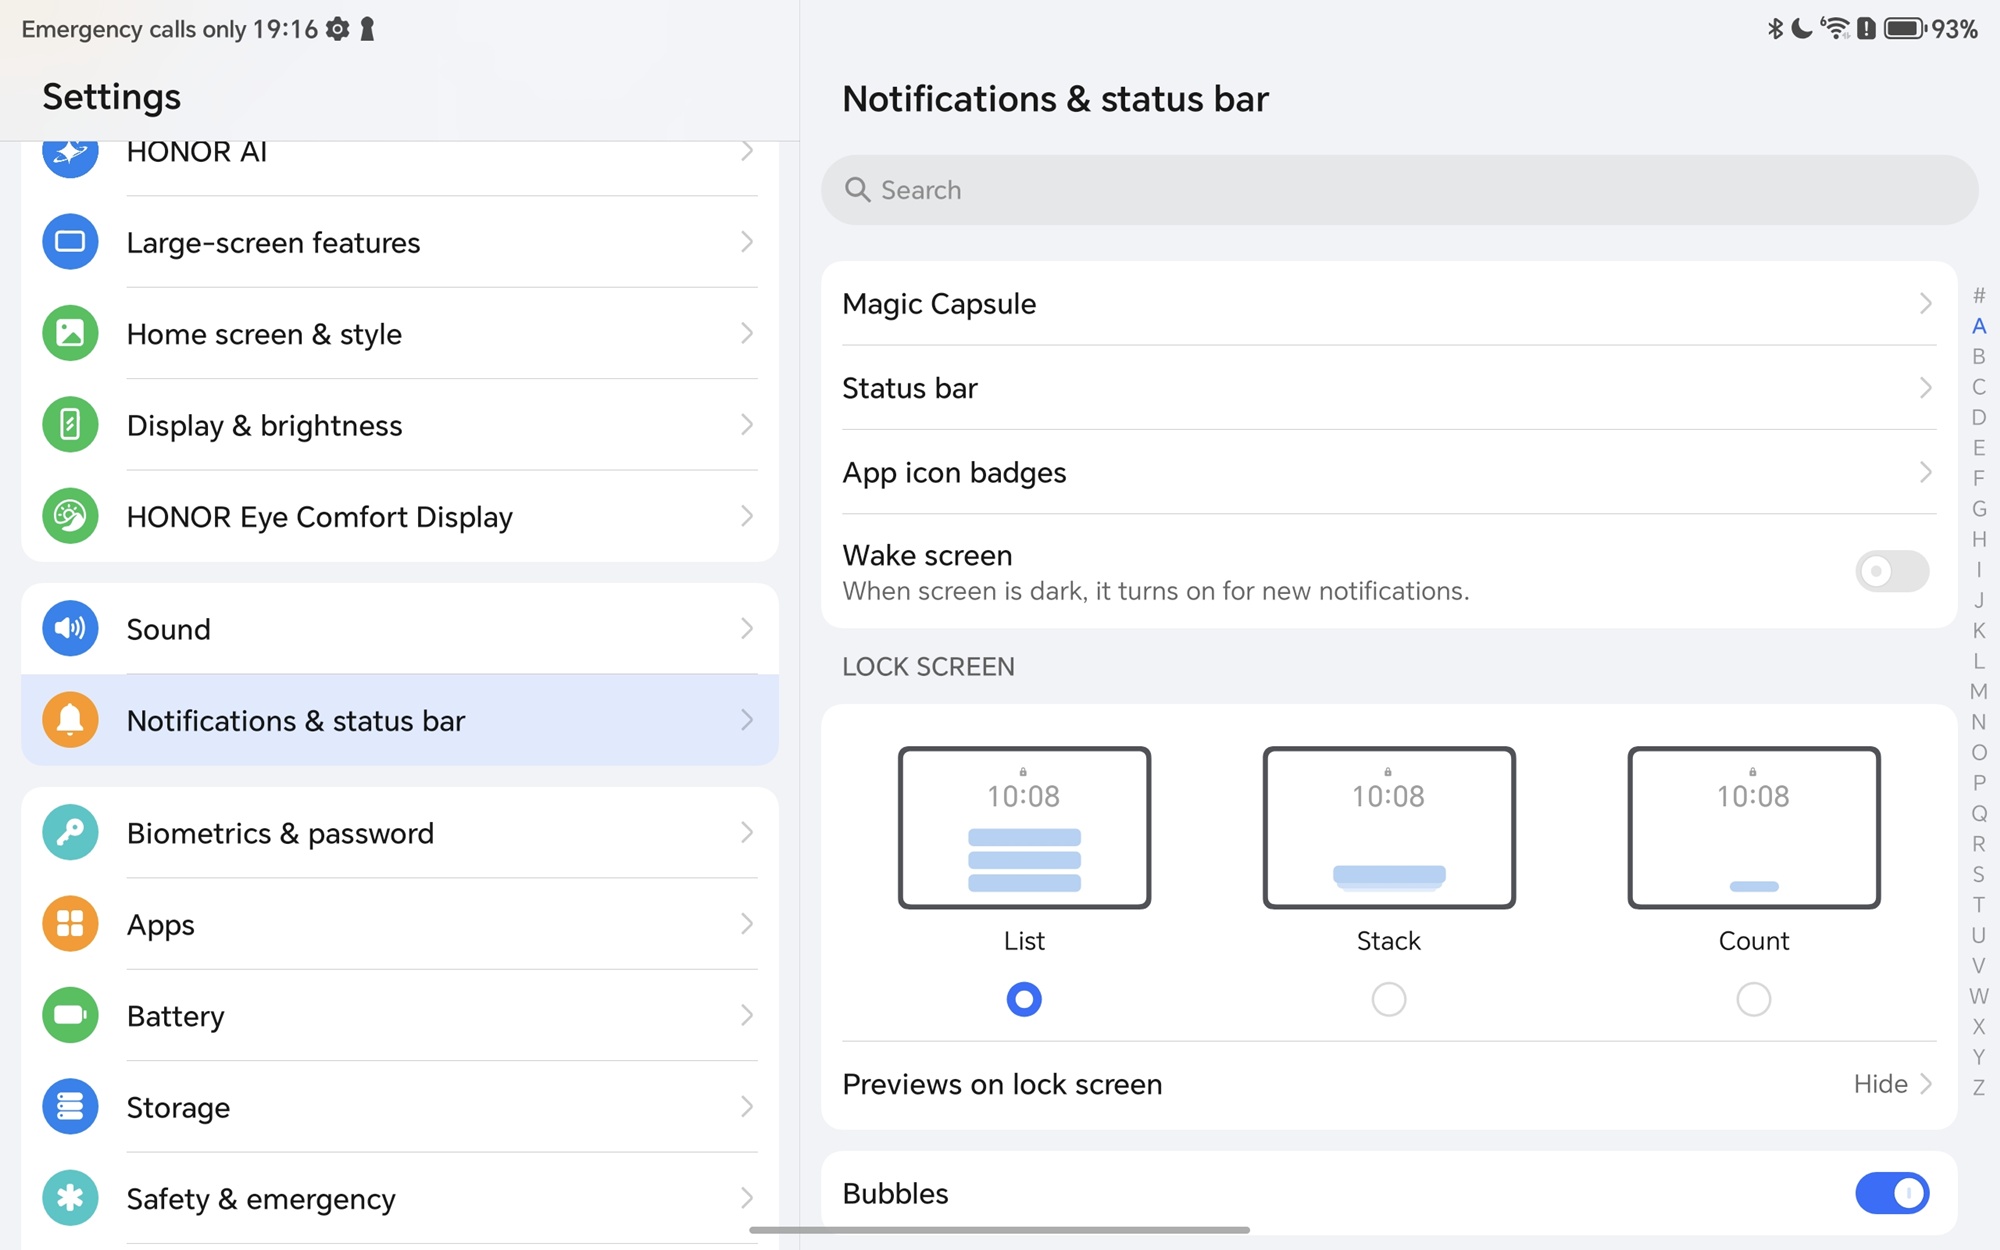This screenshot has height=1250, width=2000.
Task: Select the Stack lock screen radio button
Action: pos(1388,999)
